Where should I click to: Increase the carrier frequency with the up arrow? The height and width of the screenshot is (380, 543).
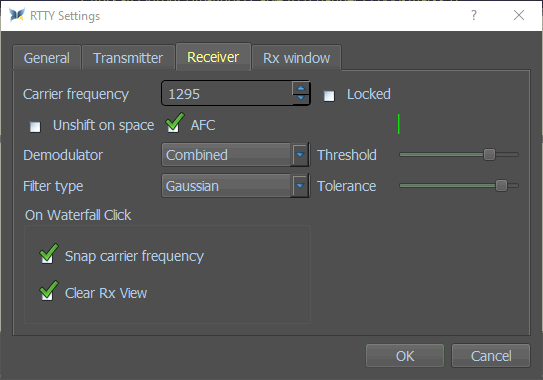click(301, 88)
